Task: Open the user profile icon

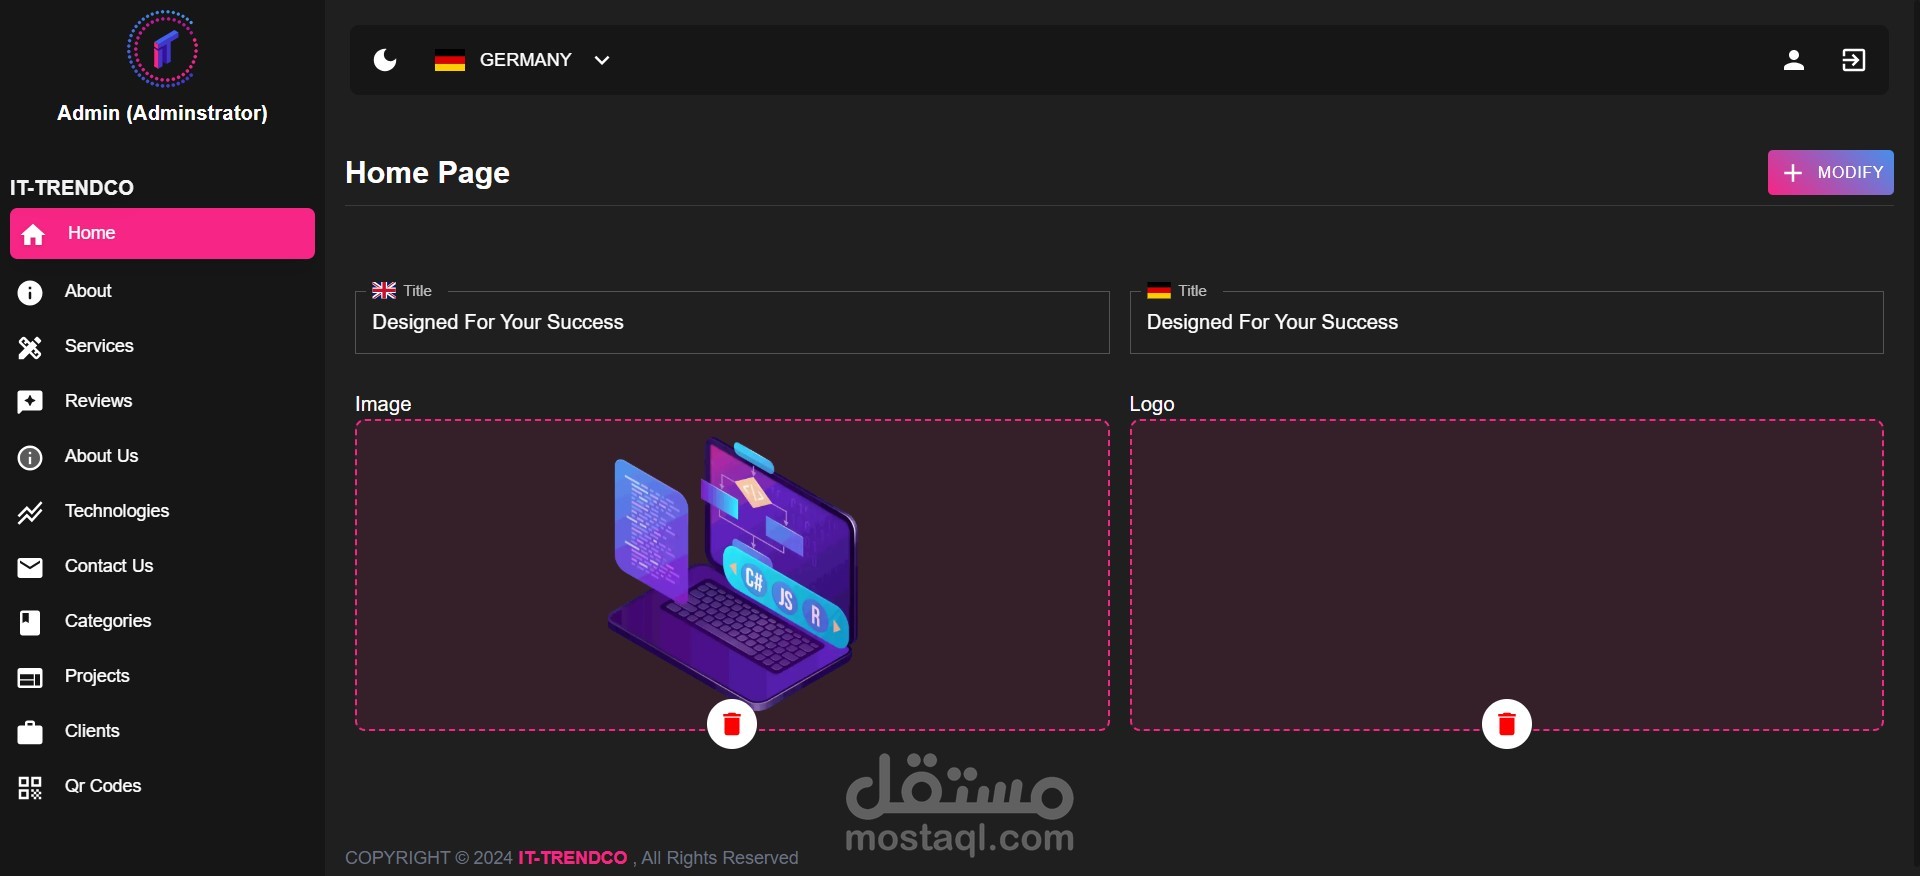Action: [1794, 60]
